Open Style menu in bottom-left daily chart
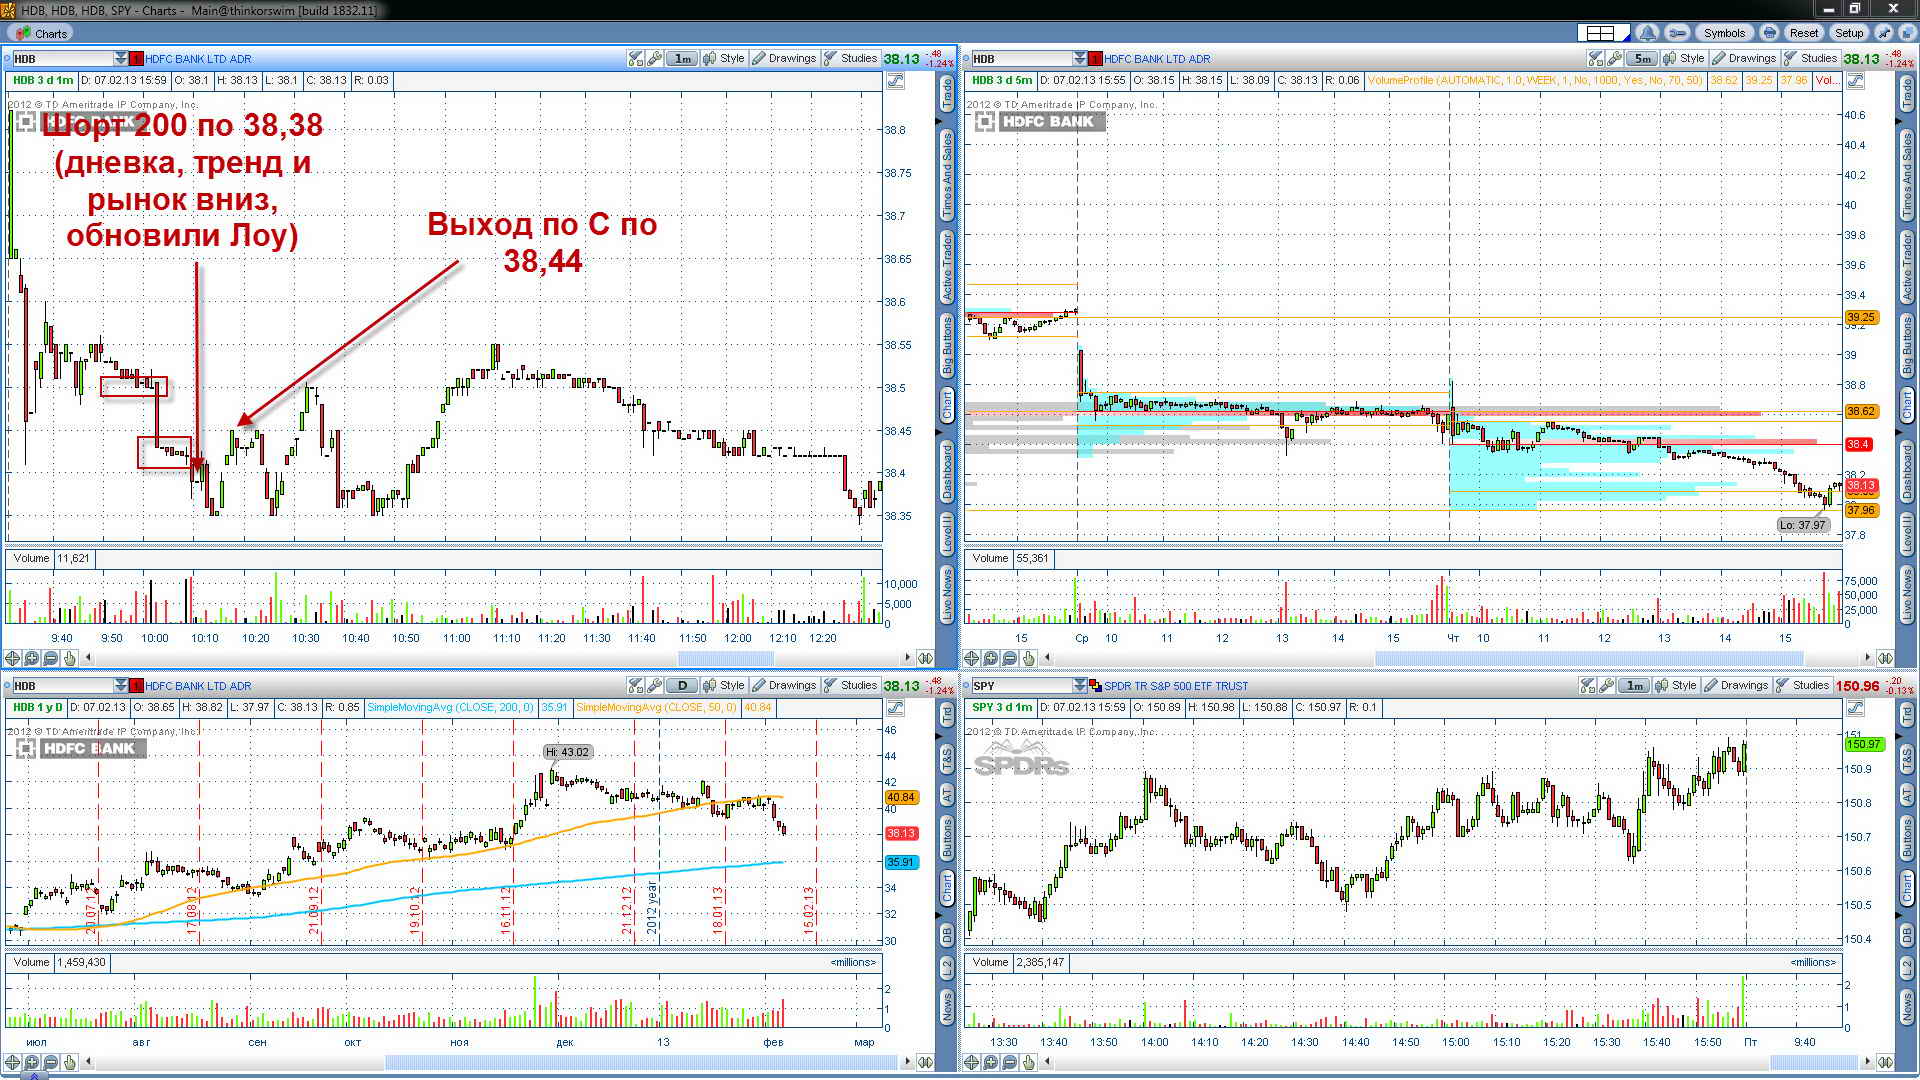The image size is (1920, 1080). point(725,686)
